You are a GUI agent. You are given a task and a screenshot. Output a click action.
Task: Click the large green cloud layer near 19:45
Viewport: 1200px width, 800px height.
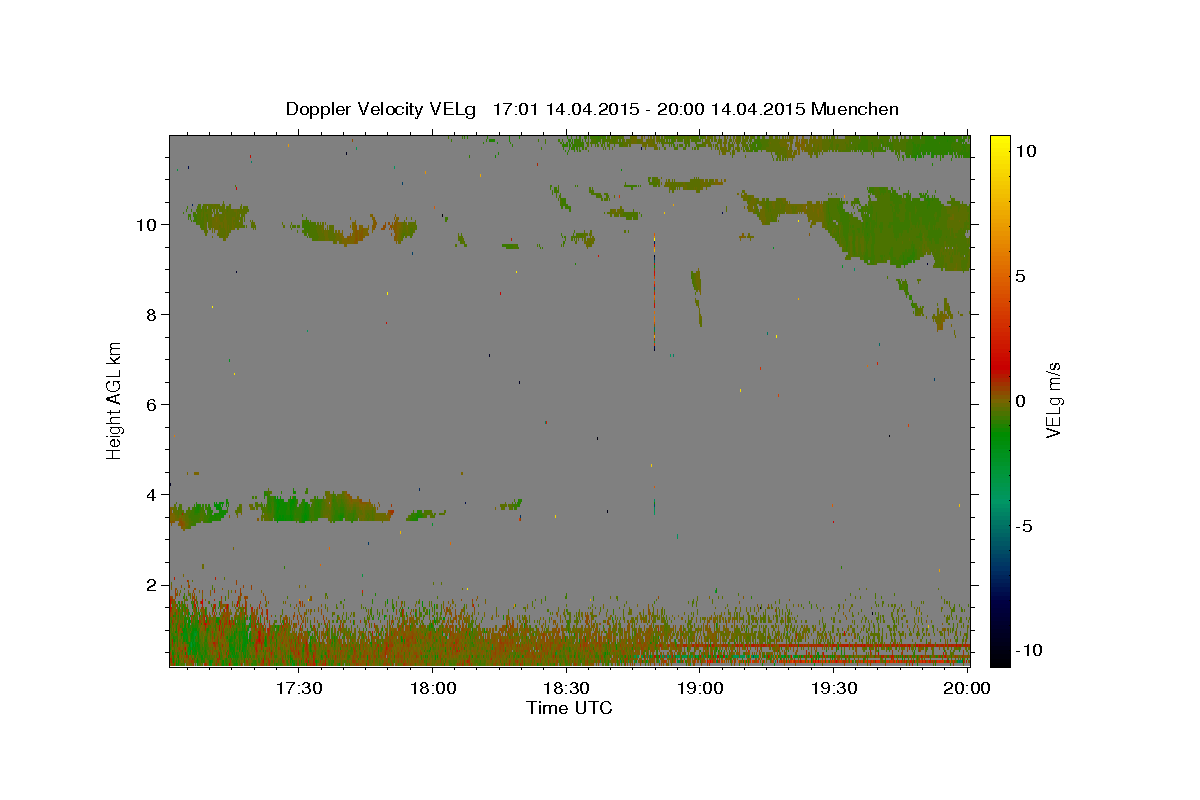tap(900, 228)
